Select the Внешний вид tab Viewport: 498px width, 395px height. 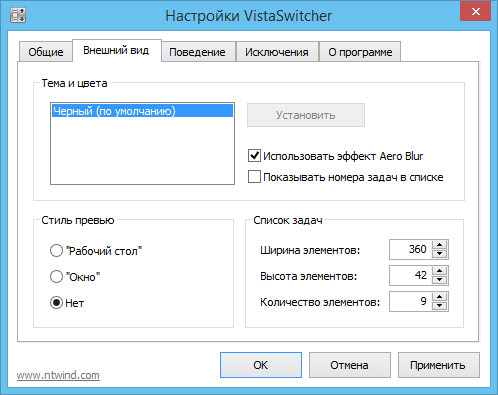pos(116,50)
